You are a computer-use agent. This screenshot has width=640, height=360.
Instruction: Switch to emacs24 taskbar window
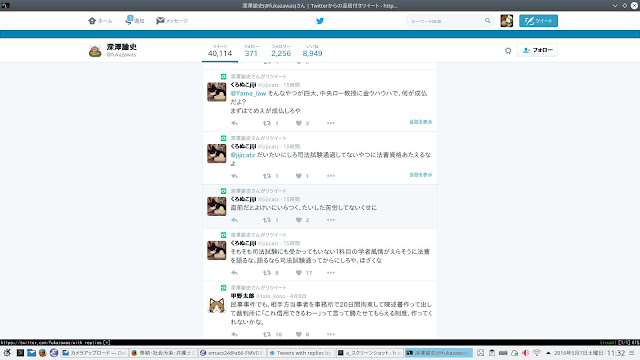(232, 353)
